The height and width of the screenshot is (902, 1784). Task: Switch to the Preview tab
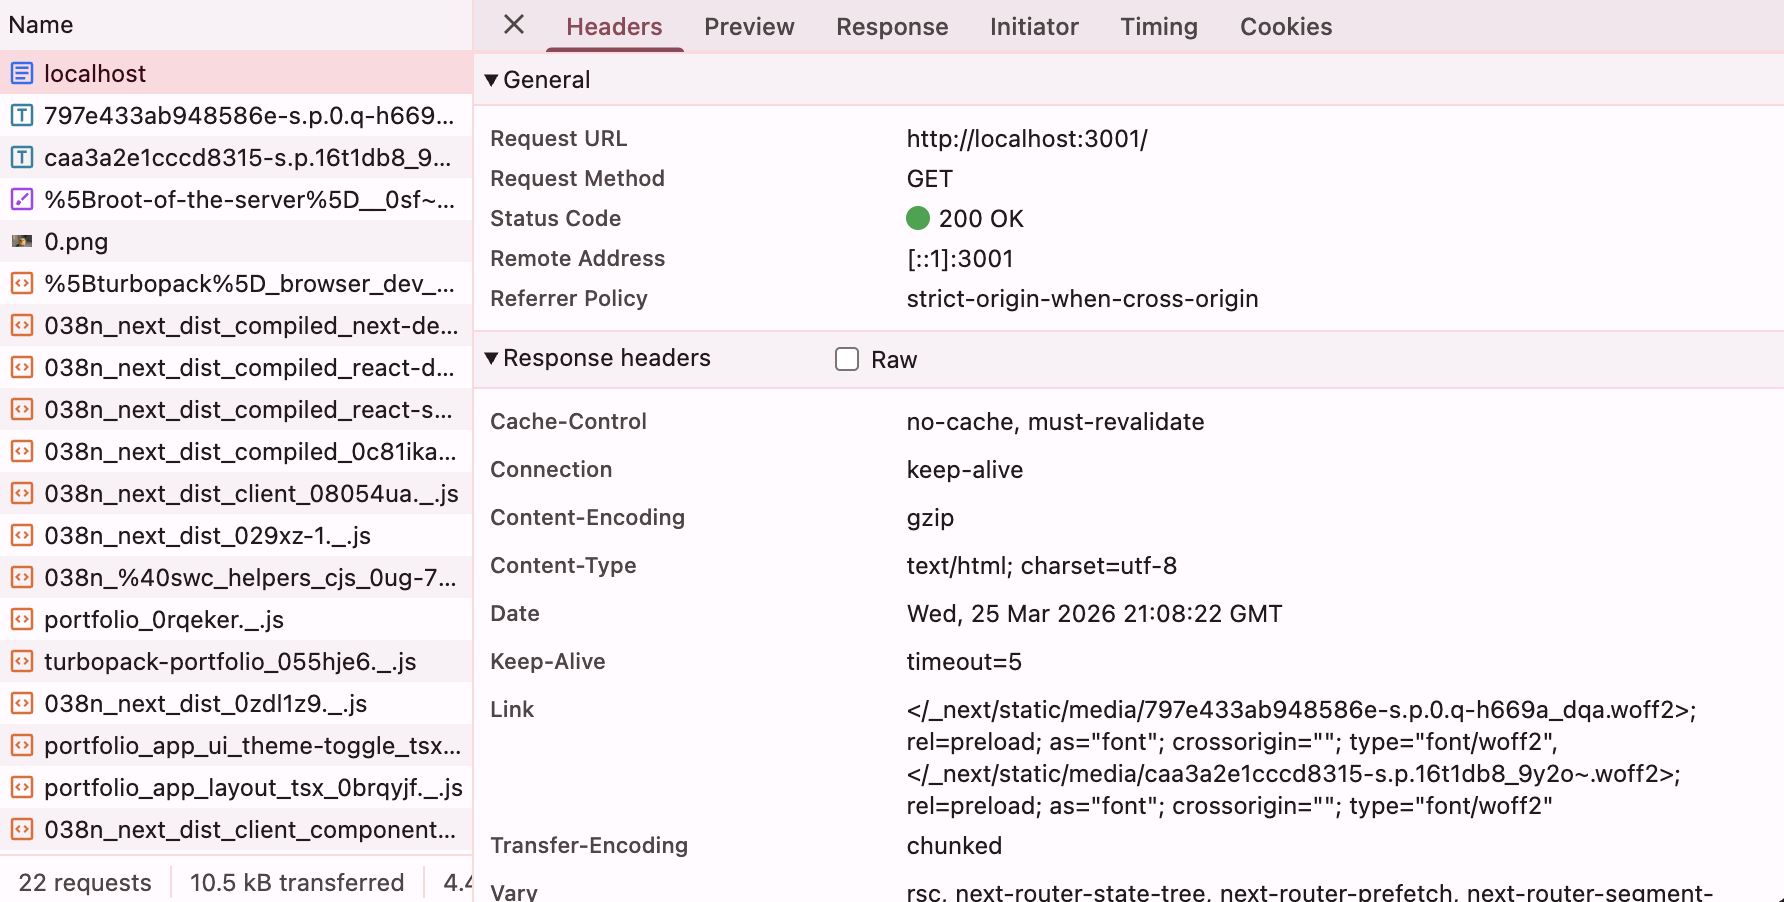click(x=749, y=27)
